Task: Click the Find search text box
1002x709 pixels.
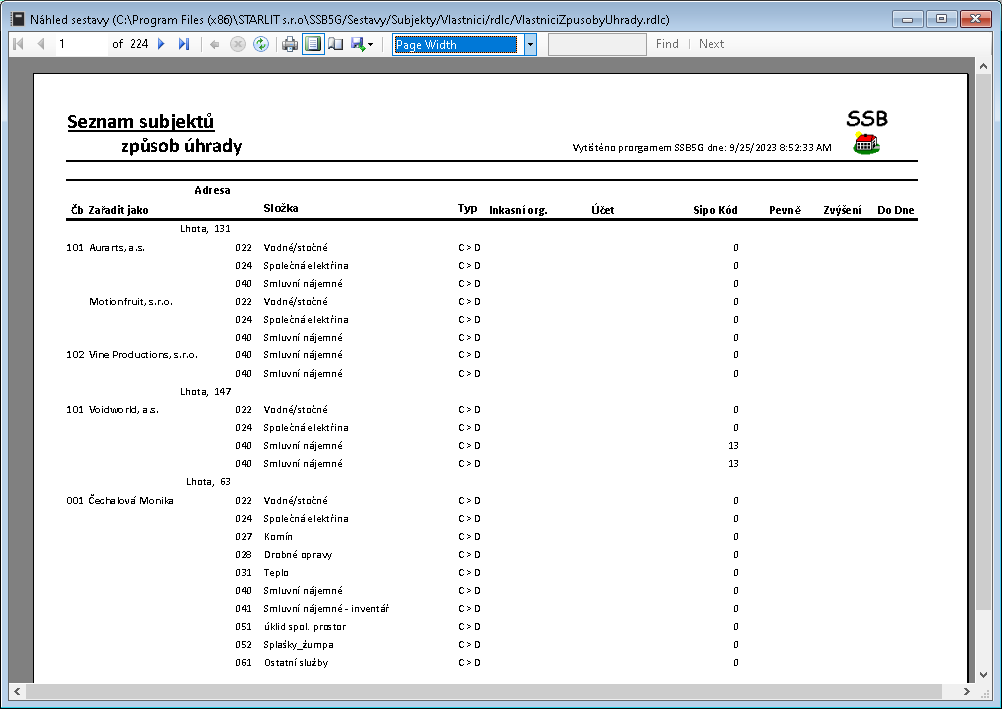Action: point(597,44)
